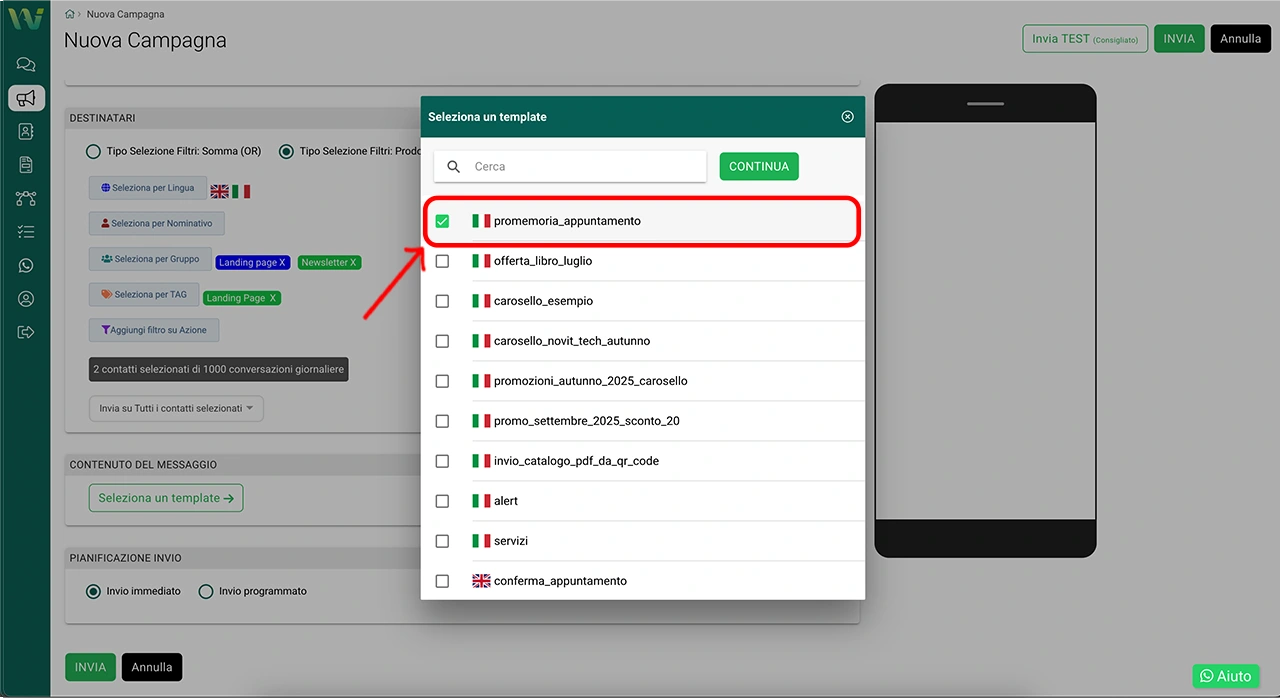
Task: Open the user profile sidebar icon
Action: coord(26,299)
